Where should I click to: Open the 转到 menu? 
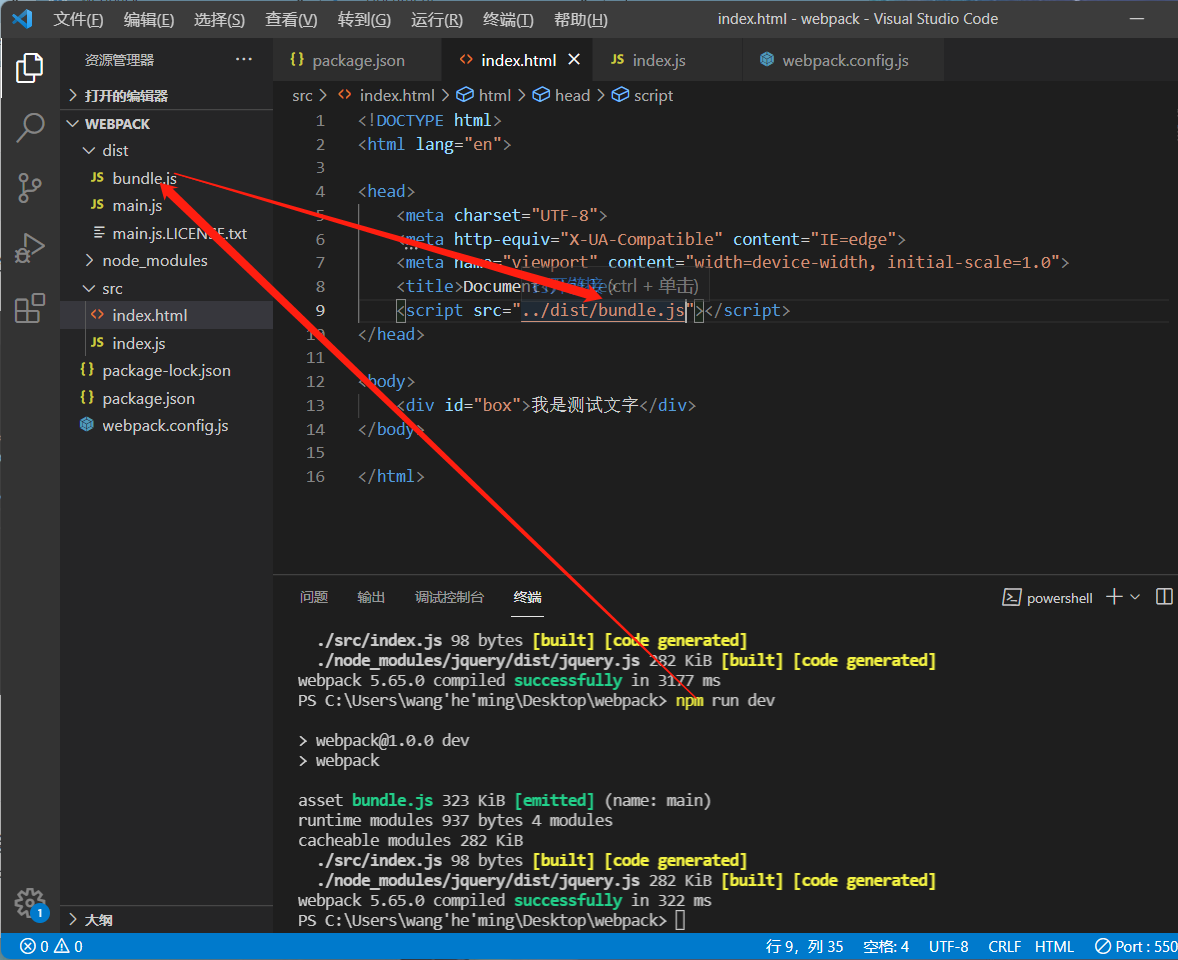364,20
